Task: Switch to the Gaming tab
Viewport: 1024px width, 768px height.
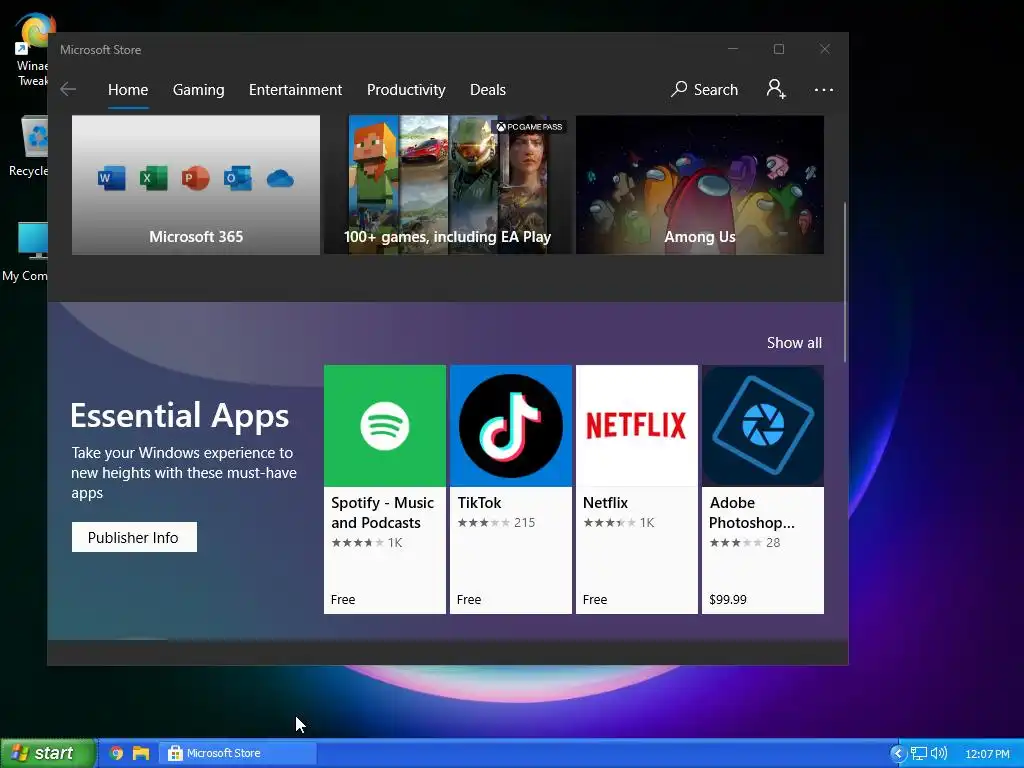Action: point(199,89)
